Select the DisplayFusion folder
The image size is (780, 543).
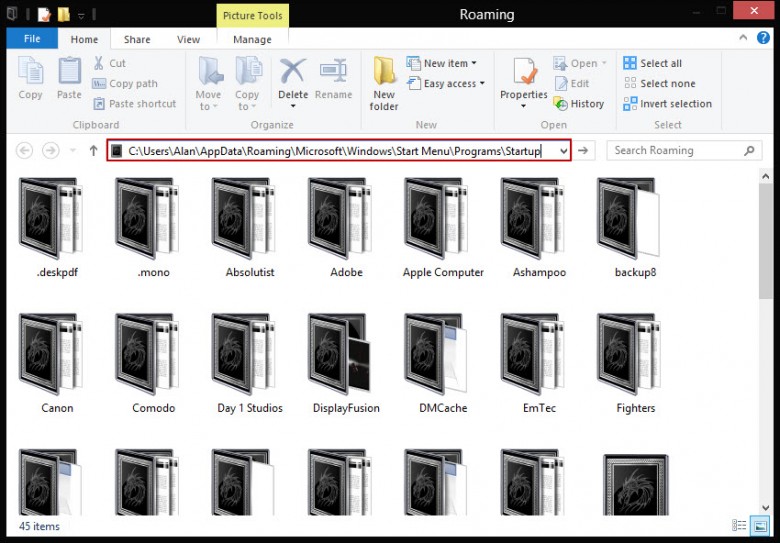[346, 363]
